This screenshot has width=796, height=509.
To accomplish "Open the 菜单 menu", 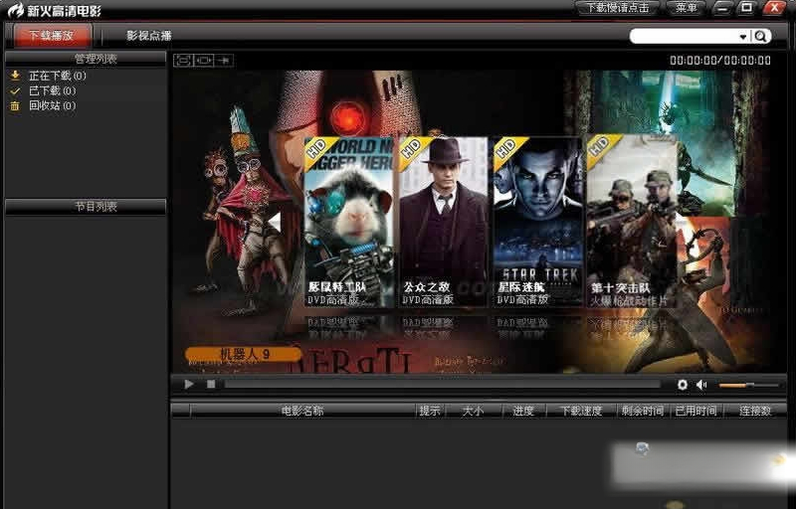I will tap(686, 8).
